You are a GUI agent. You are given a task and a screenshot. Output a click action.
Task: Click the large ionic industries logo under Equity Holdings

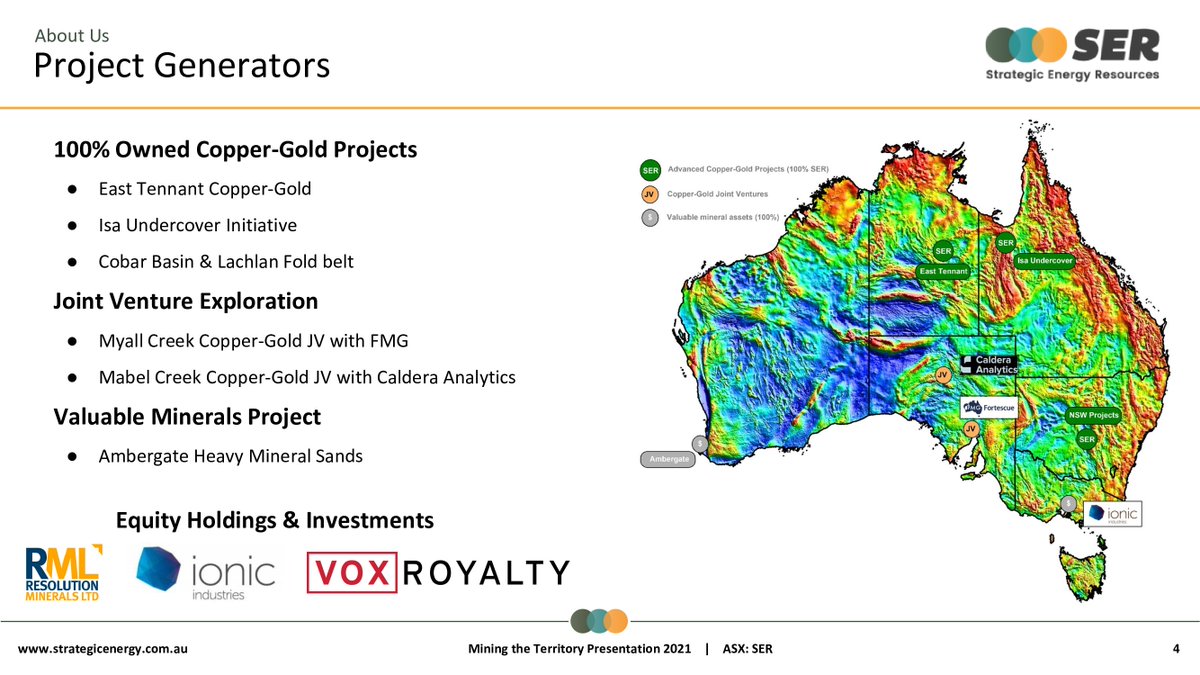[204, 573]
